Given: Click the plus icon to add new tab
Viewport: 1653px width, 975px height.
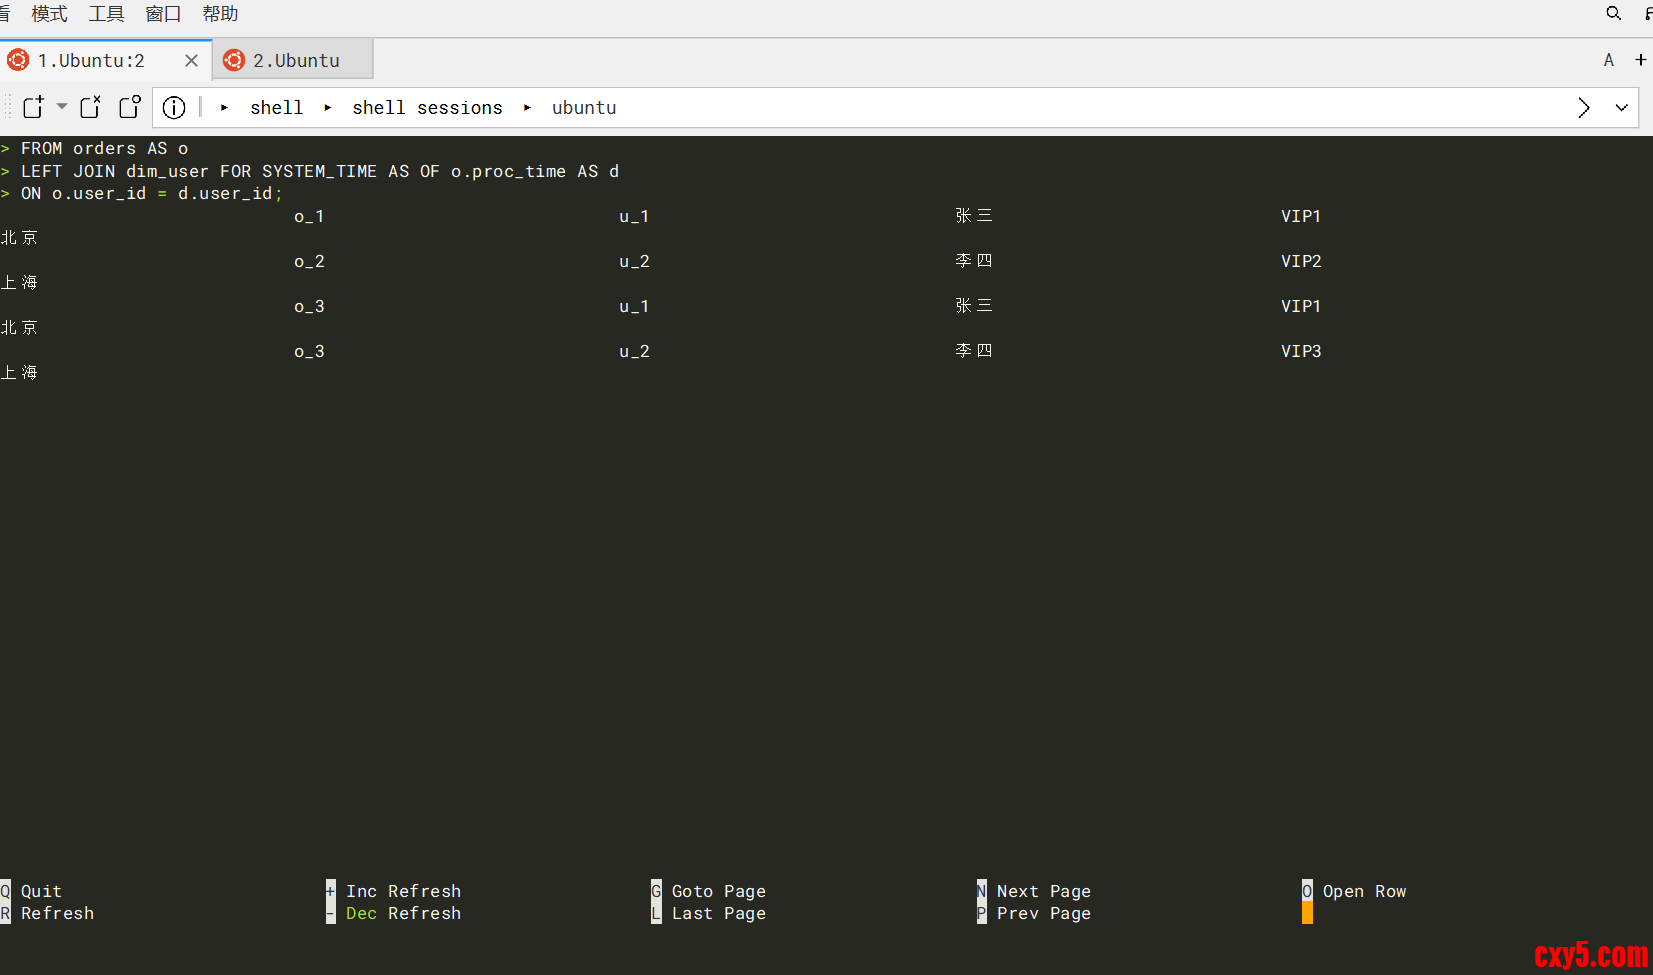Looking at the screenshot, I should pyautogui.click(x=1641, y=60).
